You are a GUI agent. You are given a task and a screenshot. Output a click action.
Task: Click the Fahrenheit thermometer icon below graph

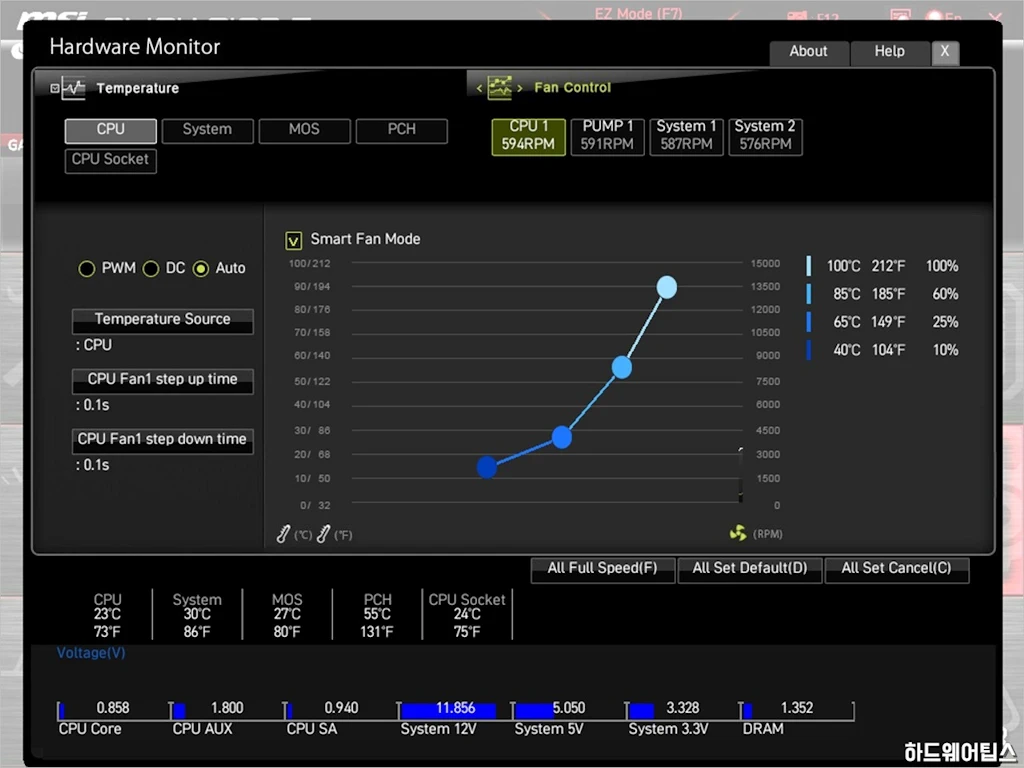323,534
